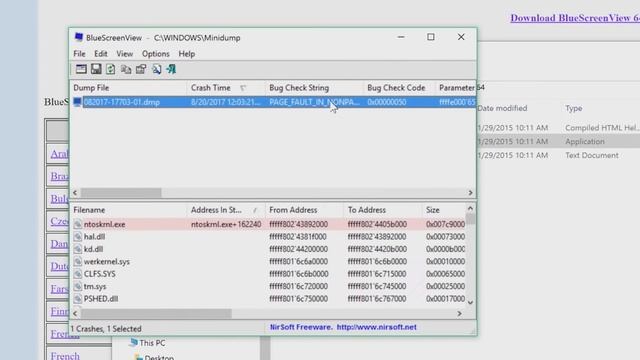Open the View menu
Viewport: 640px width, 360px height.
pos(124,54)
